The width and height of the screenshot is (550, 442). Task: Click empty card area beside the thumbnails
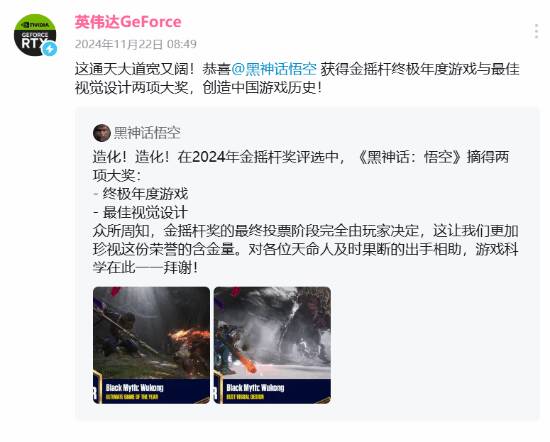click(x=433, y=345)
